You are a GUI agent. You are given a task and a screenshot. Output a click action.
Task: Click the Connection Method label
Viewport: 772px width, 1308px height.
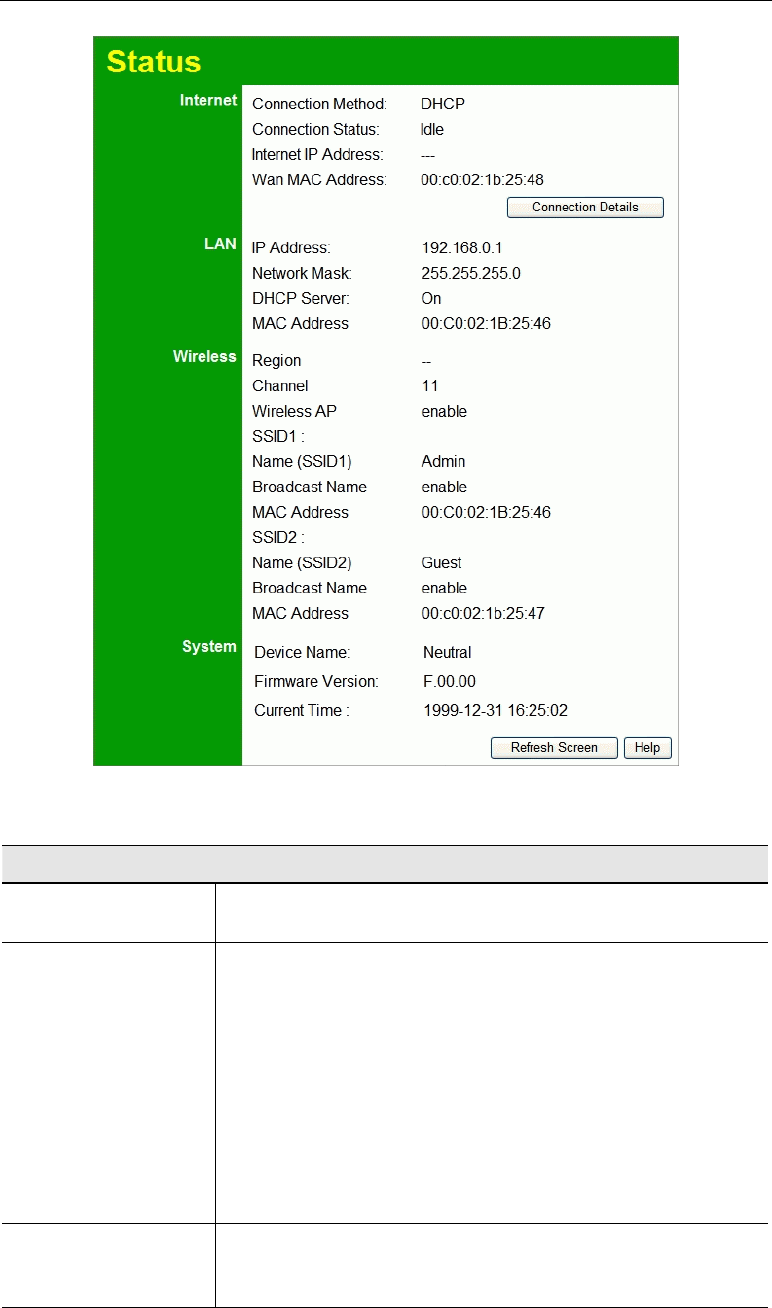click(x=319, y=103)
